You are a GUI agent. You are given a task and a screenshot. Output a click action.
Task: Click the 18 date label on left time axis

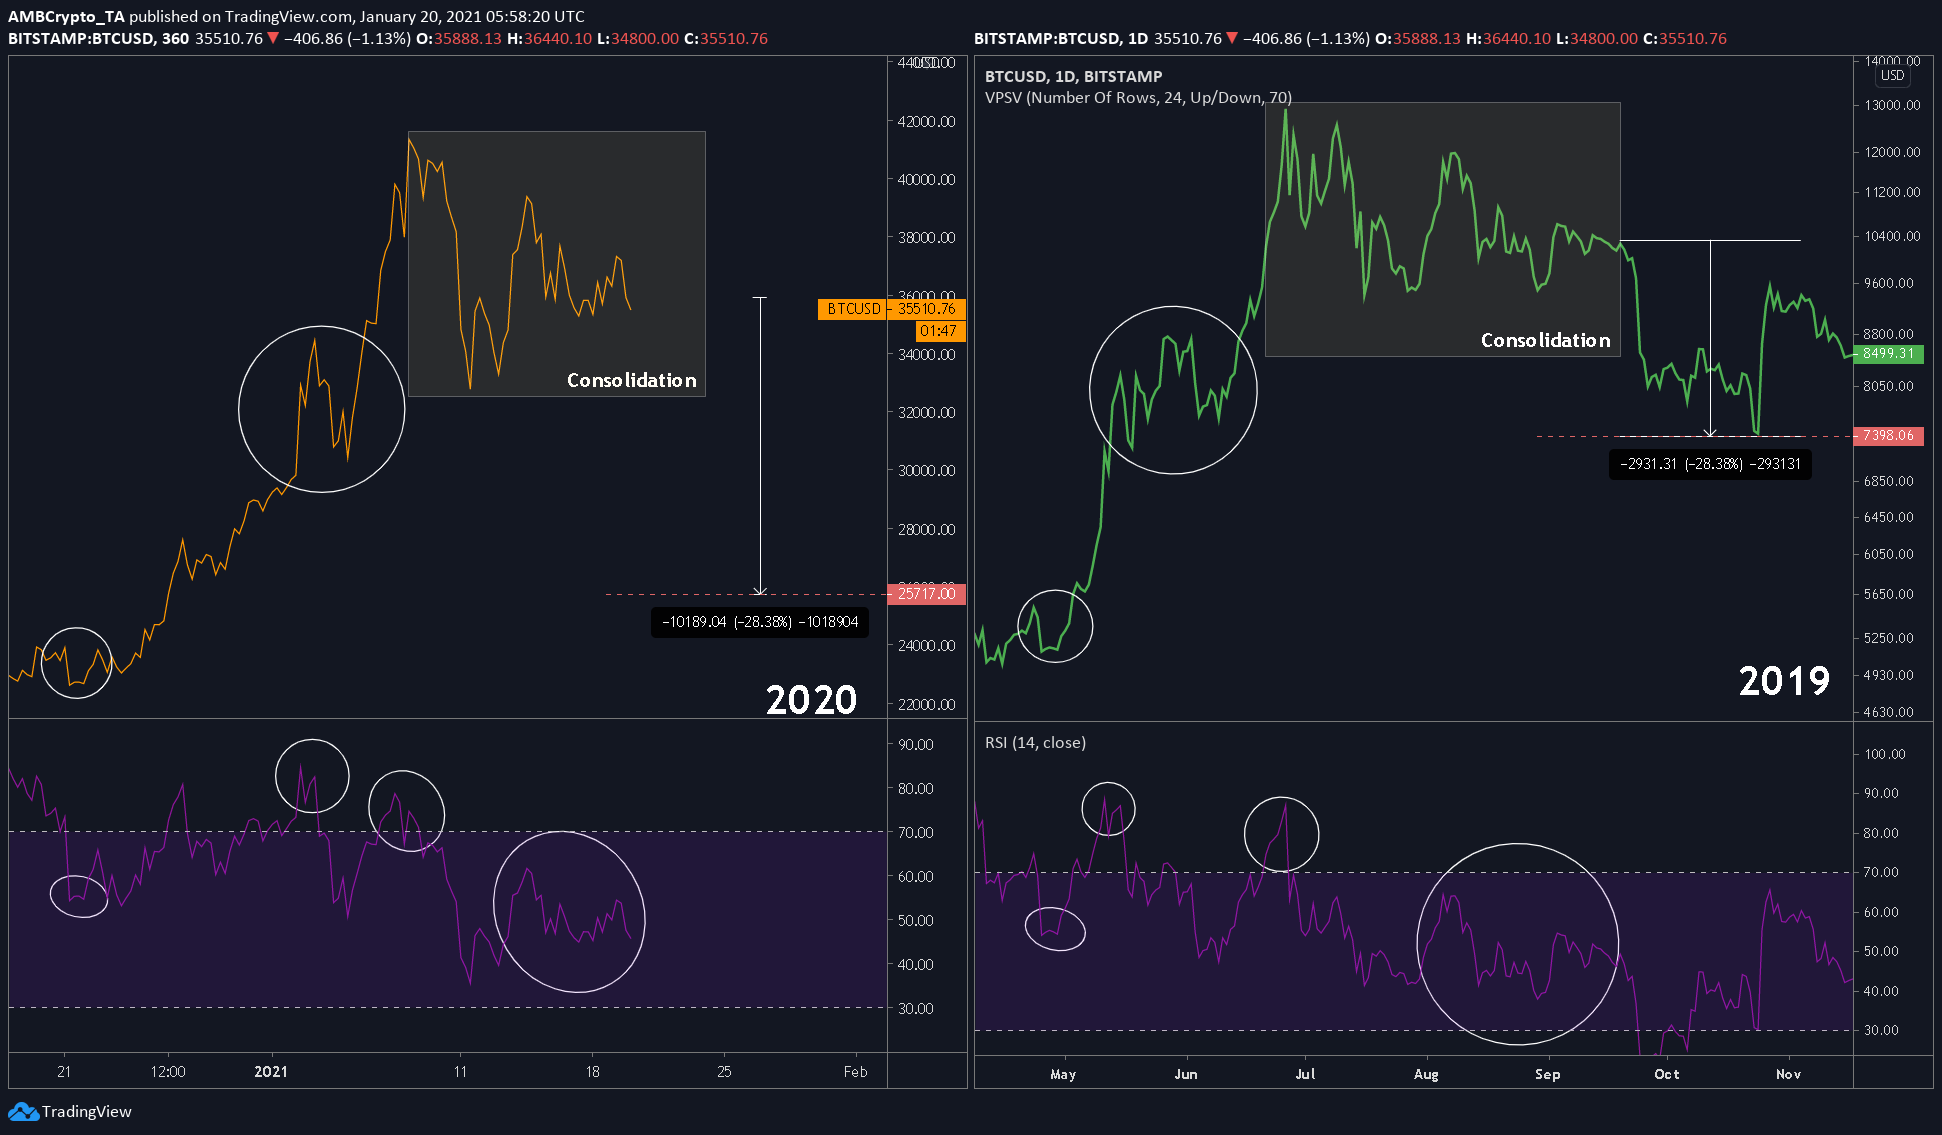[593, 1072]
